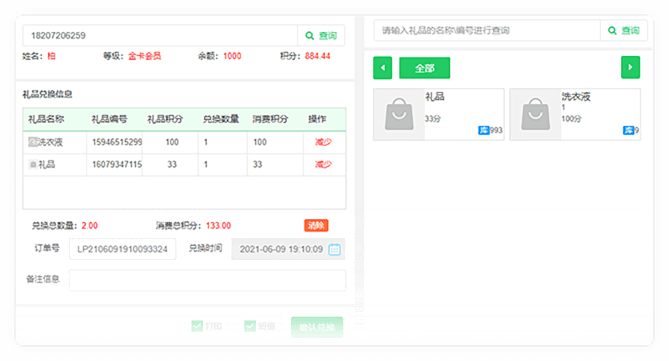This screenshot has height=361, width=669.
Task: Click the small image icon beside 礼品 row
Action: pos(33,164)
